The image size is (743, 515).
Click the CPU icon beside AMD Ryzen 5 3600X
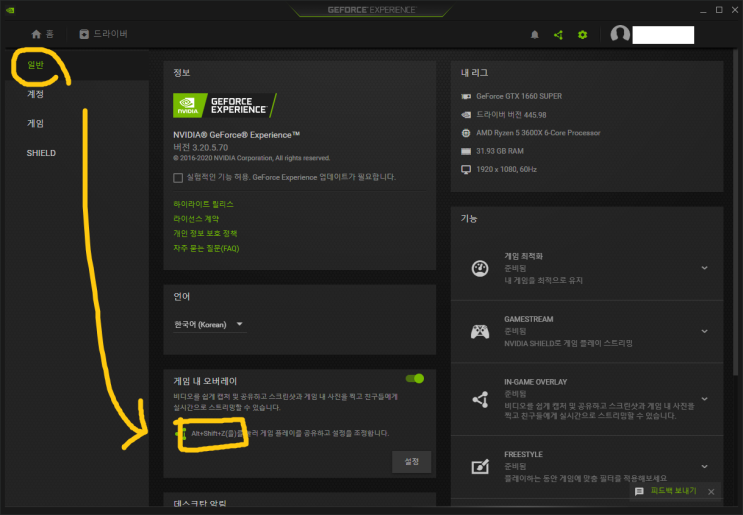(466, 133)
